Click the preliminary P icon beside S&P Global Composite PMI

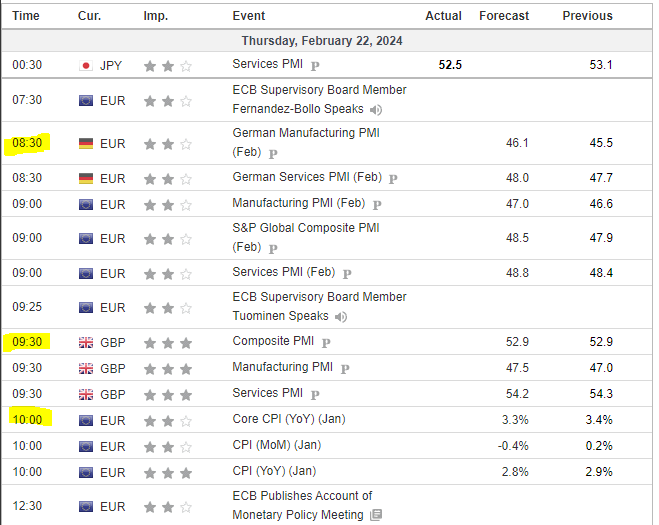coord(272,247)
